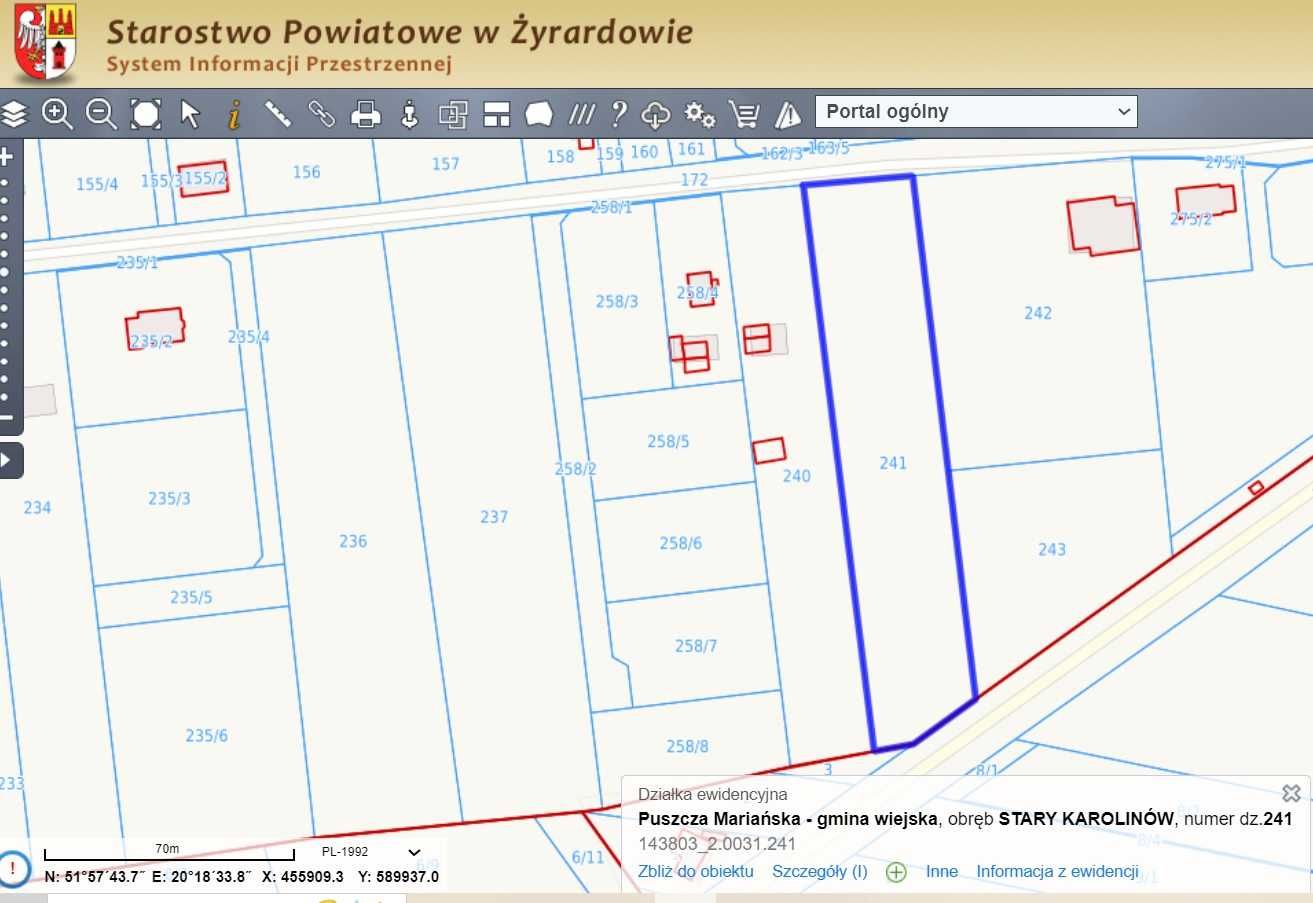
Task: Click parcel 235/5 label
Action: 191,597
